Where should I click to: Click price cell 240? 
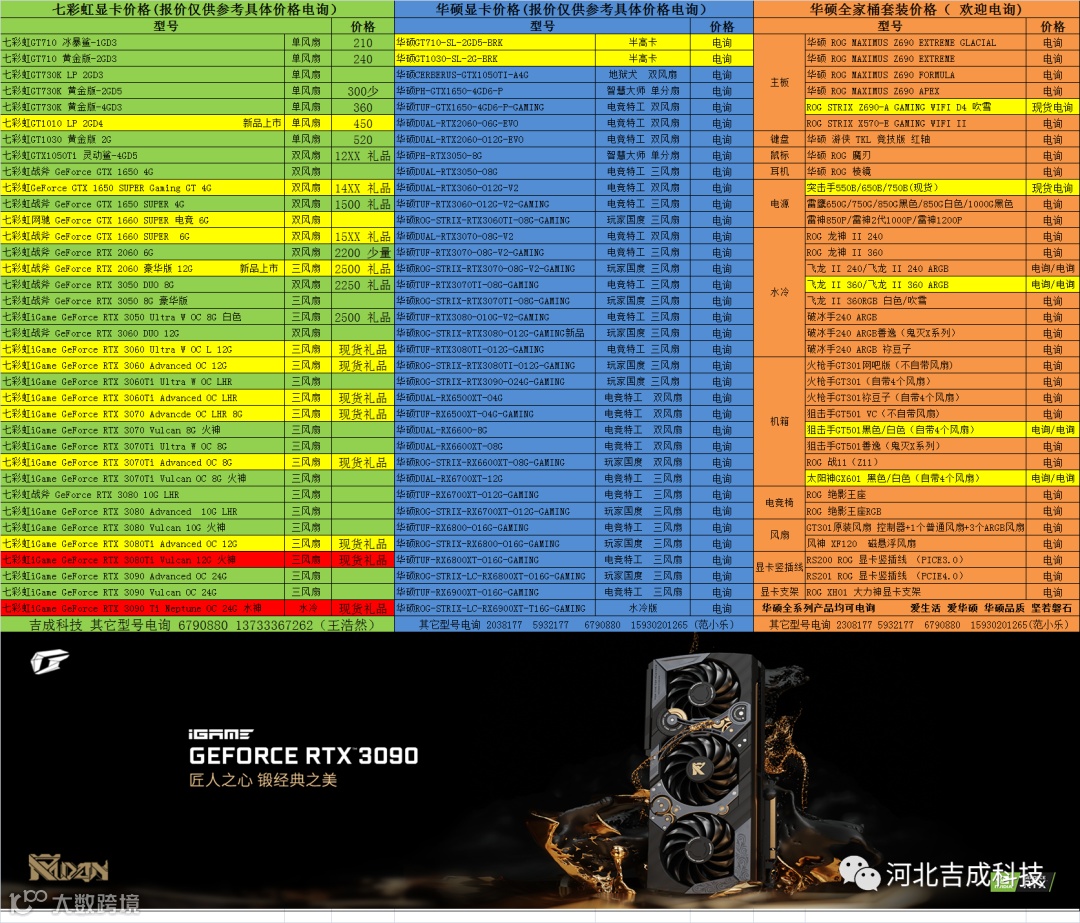363,59
